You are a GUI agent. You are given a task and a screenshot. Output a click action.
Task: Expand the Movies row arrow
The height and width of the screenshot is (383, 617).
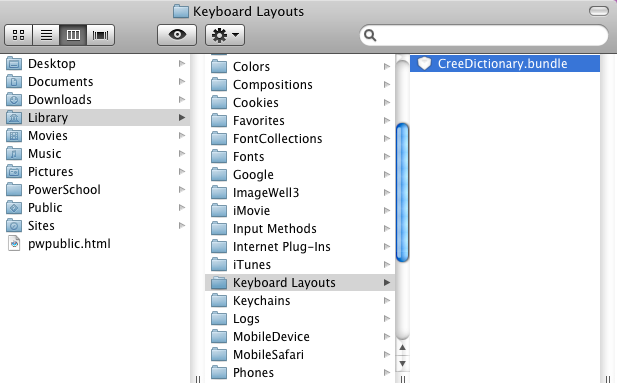pos(182,136)
